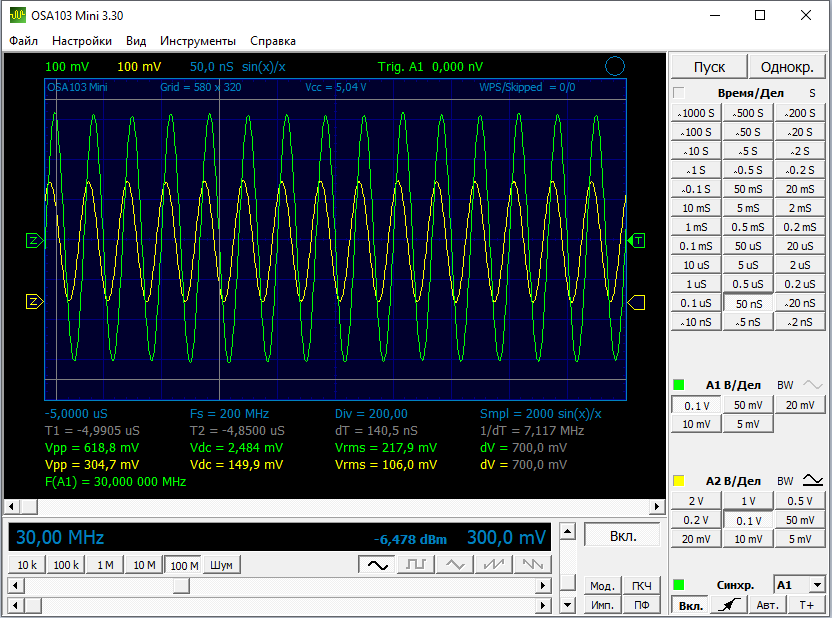This screenshot has width=832, height=618.
Task: Toggle the Время/Дел checkbox
Action: click(x=679, y=93)
